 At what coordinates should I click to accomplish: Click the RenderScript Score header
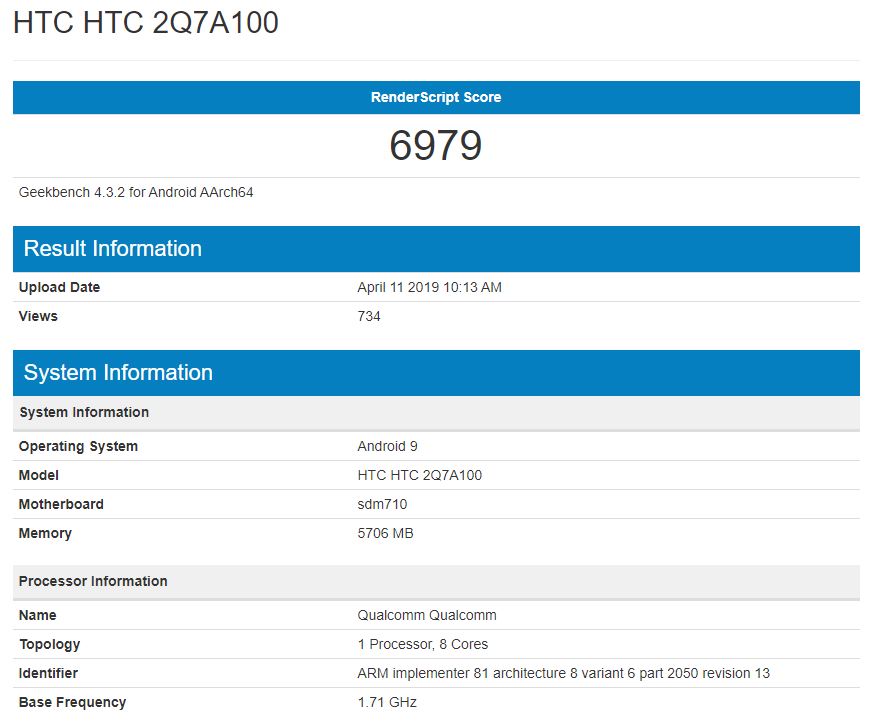[x=436, y=97]
